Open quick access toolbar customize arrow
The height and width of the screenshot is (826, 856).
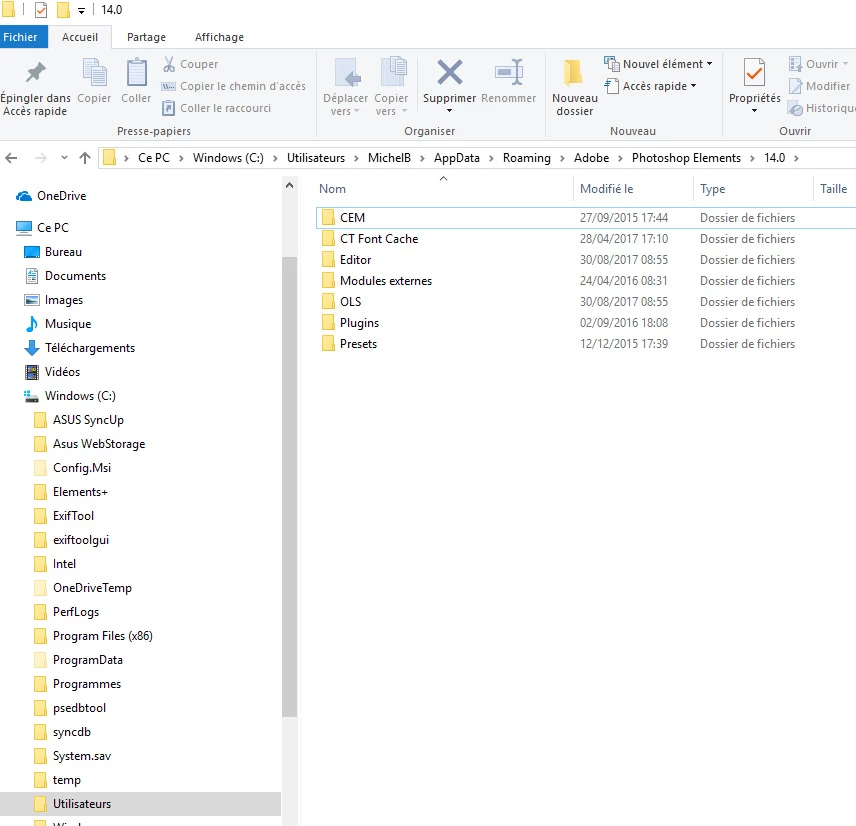[x=81, y=10]
